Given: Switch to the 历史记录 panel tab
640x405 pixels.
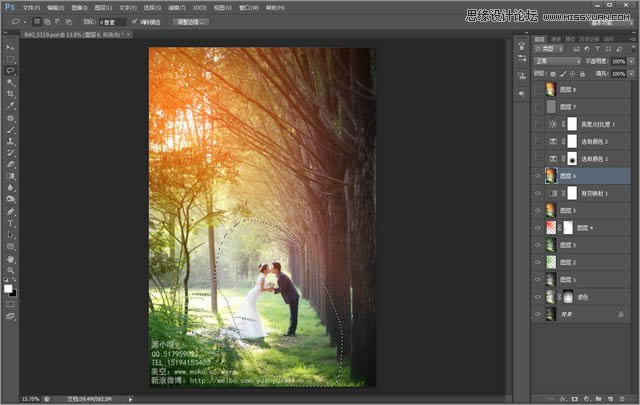Looking at the screenshot, I should pyautogui.click(x=589, y=39).
